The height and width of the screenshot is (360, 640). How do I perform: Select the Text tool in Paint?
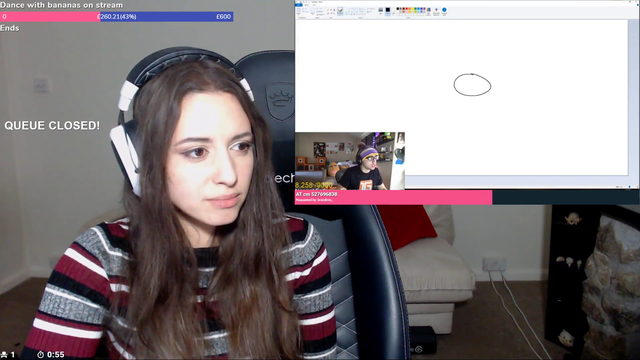(334, 10)
